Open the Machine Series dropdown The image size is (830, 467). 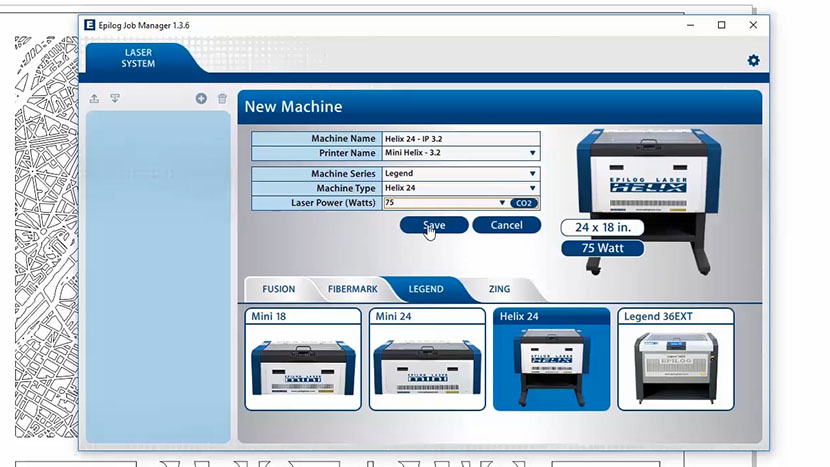[533, 174]
